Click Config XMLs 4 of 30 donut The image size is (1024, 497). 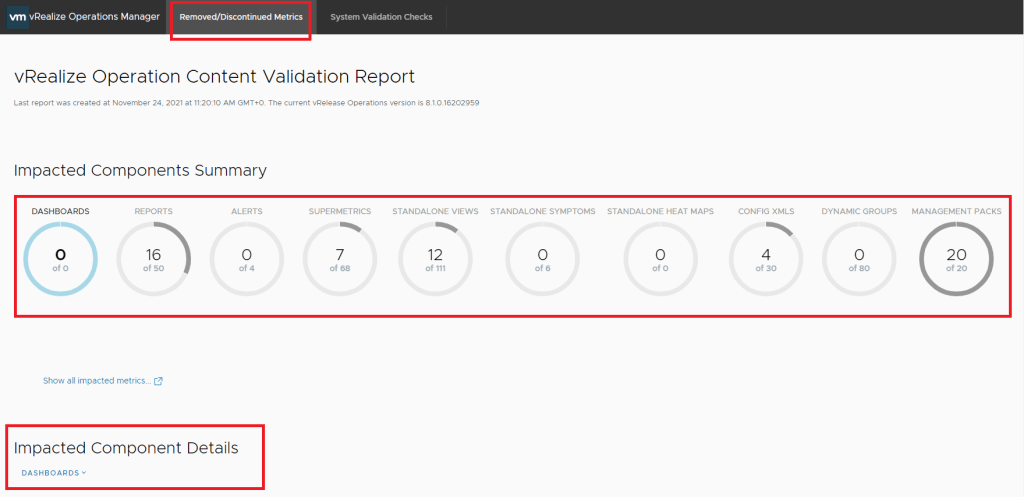click(x=766, y=259)
